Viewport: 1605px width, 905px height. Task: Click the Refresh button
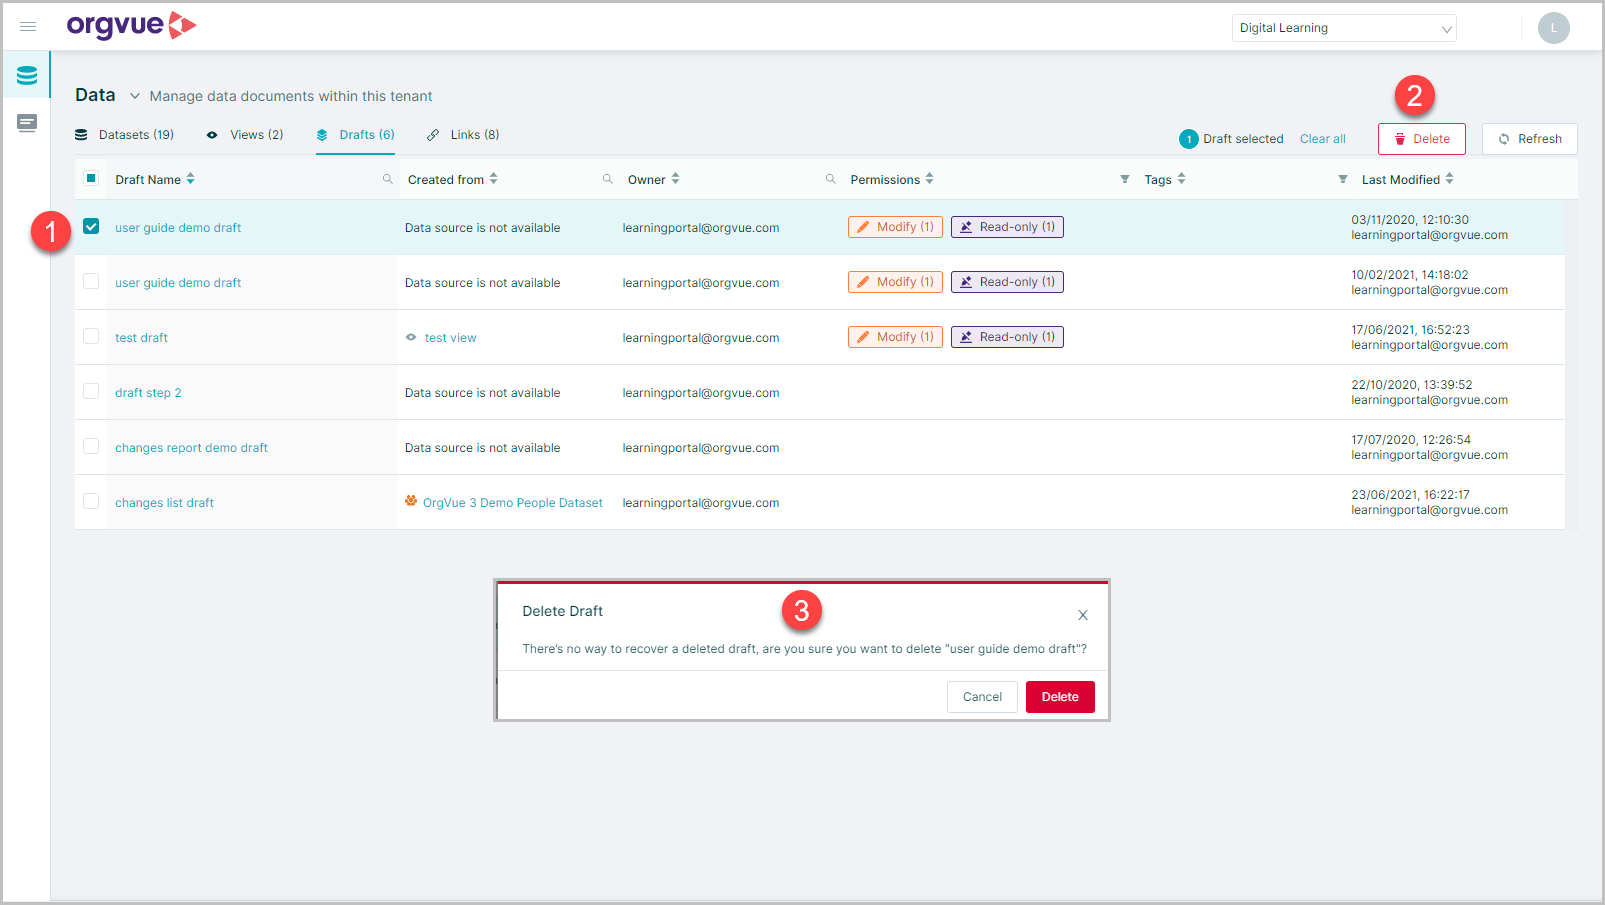pos(1529,139)
